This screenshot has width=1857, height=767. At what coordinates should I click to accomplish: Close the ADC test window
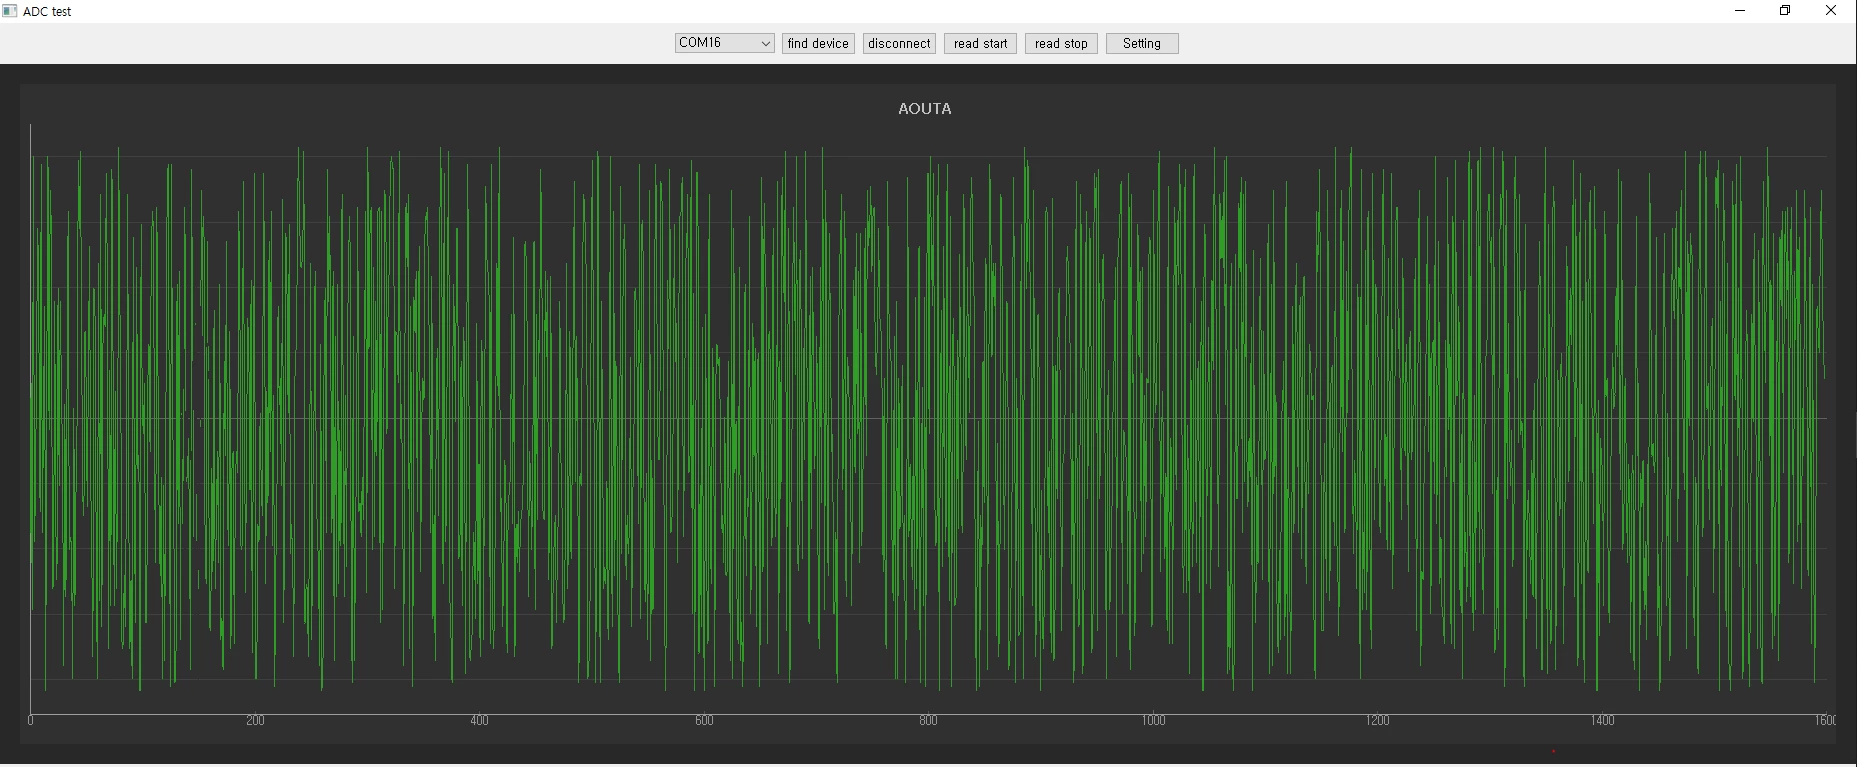click(1831, 11)
